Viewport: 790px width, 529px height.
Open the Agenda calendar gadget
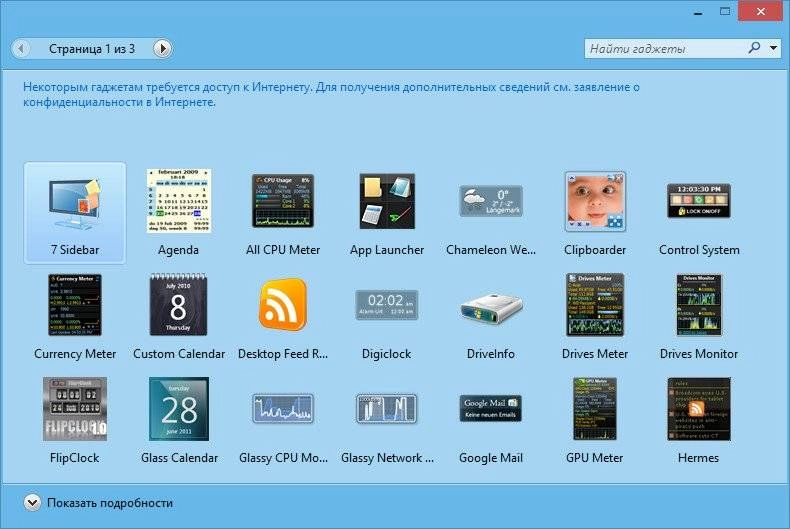[179, 201]
